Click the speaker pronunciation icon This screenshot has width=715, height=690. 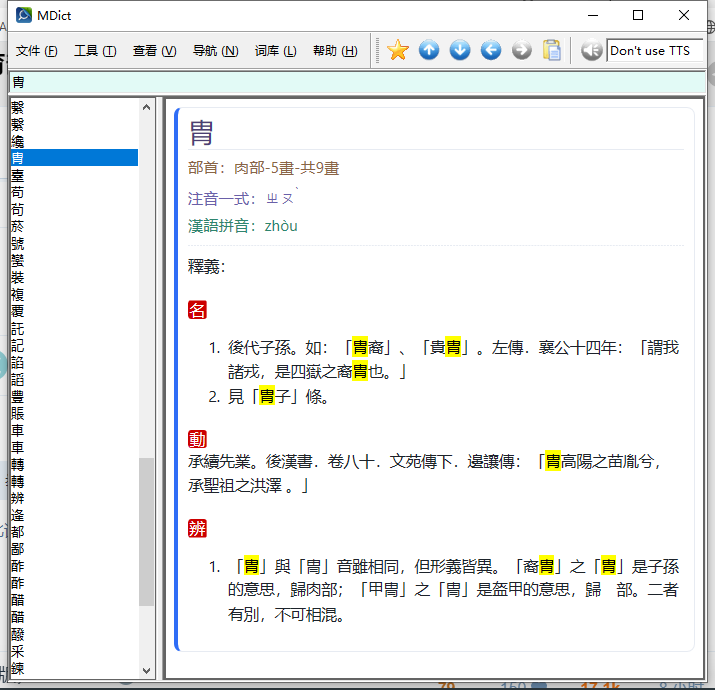592,50
